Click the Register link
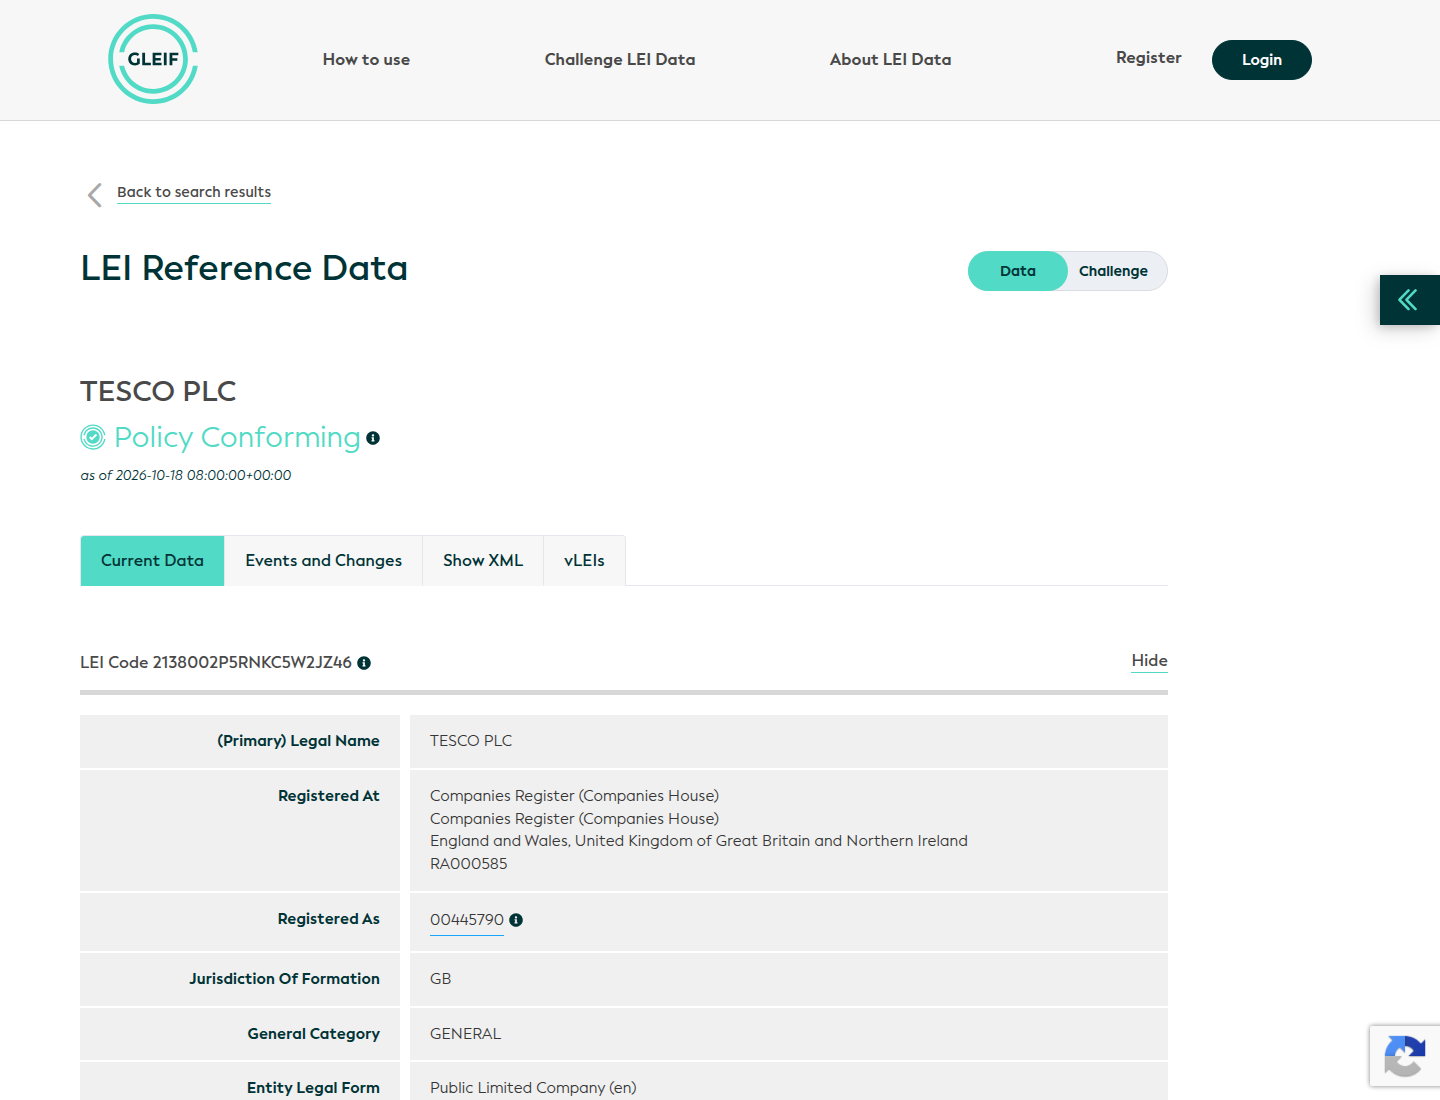Image resolution: width=1440 pixels, height=1100 pixels. coord(1149,58)
